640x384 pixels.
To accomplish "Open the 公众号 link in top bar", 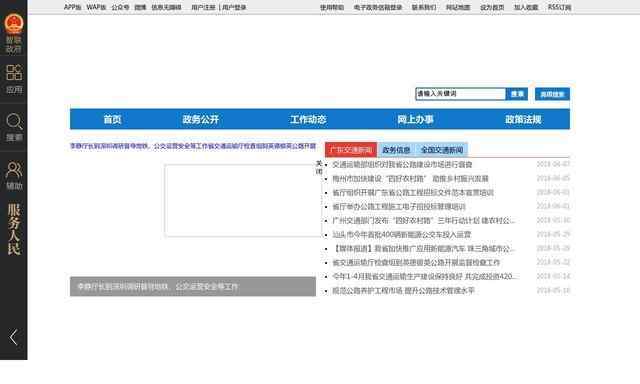I will click(x=120, y=7).
